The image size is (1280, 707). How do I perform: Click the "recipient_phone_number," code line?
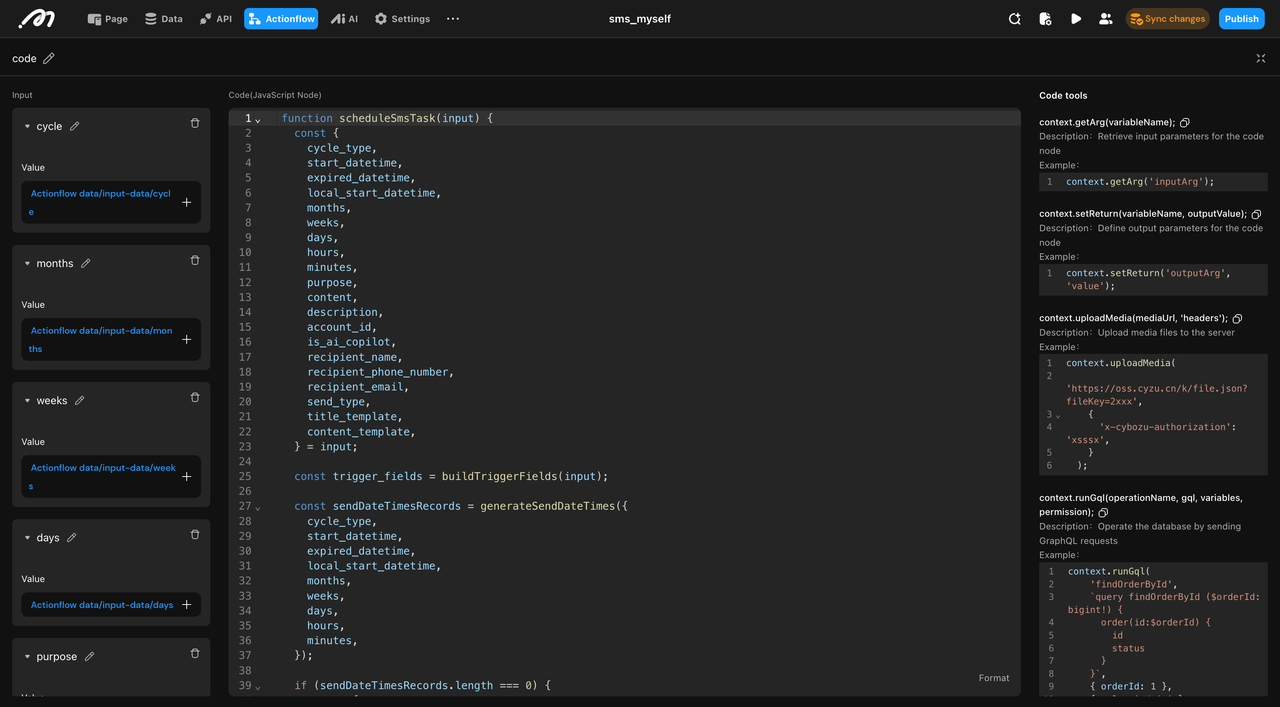[380, 372]
